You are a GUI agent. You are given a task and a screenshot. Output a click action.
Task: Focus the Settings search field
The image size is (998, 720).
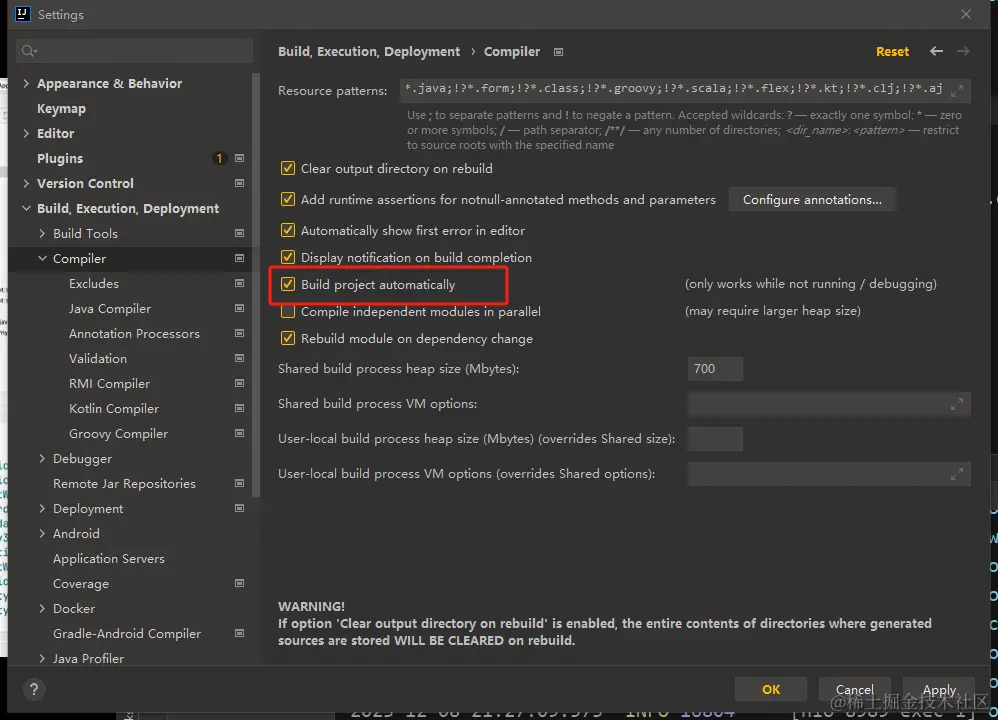tap(134, 51)
